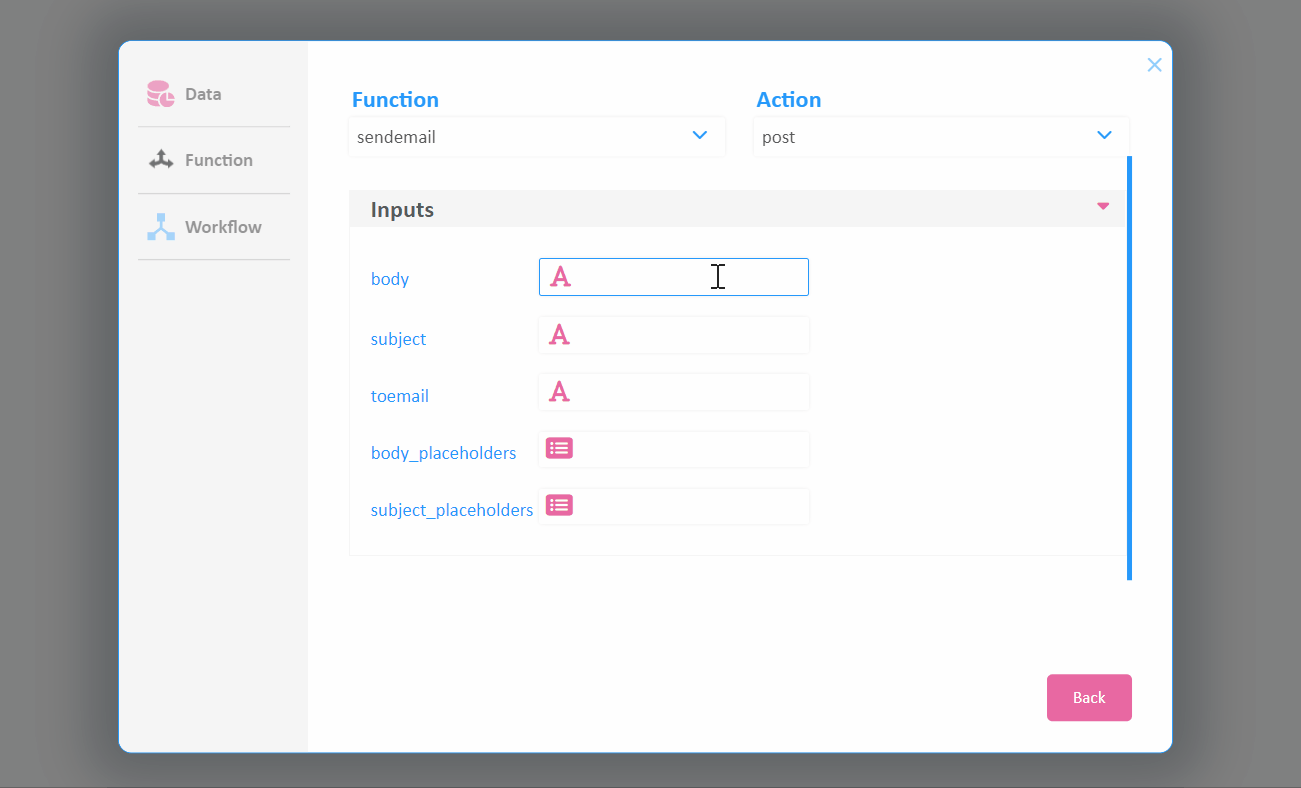The height and width of the screenshot is (788, 1301).
Task: Click the Data database icon in sidebar
Action: point(161,94)
